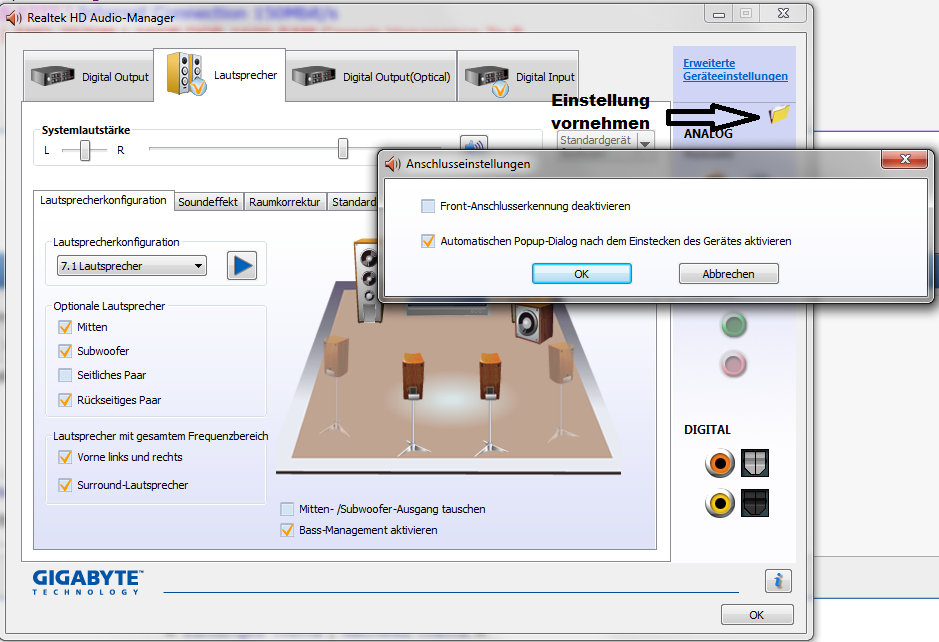Open the connector settings folder icon

point(779,113)
